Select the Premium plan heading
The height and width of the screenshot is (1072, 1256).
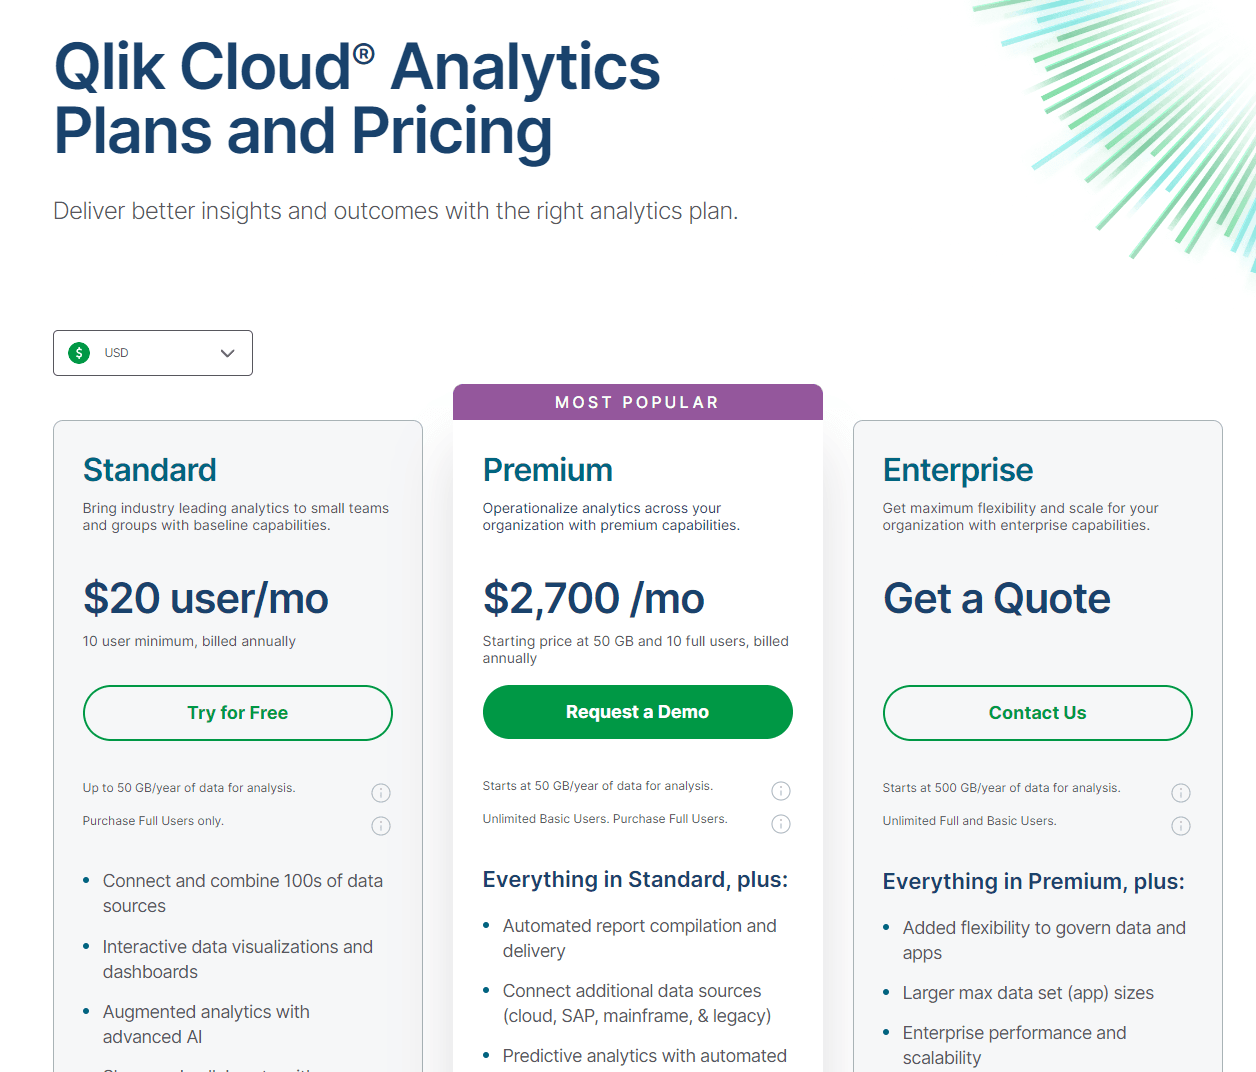tap(548, 469)
